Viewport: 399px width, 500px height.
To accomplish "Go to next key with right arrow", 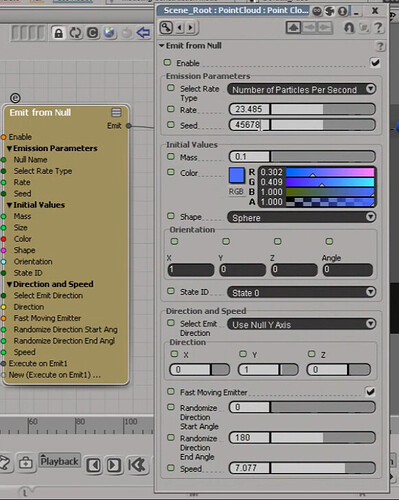I will click(190, 27).
